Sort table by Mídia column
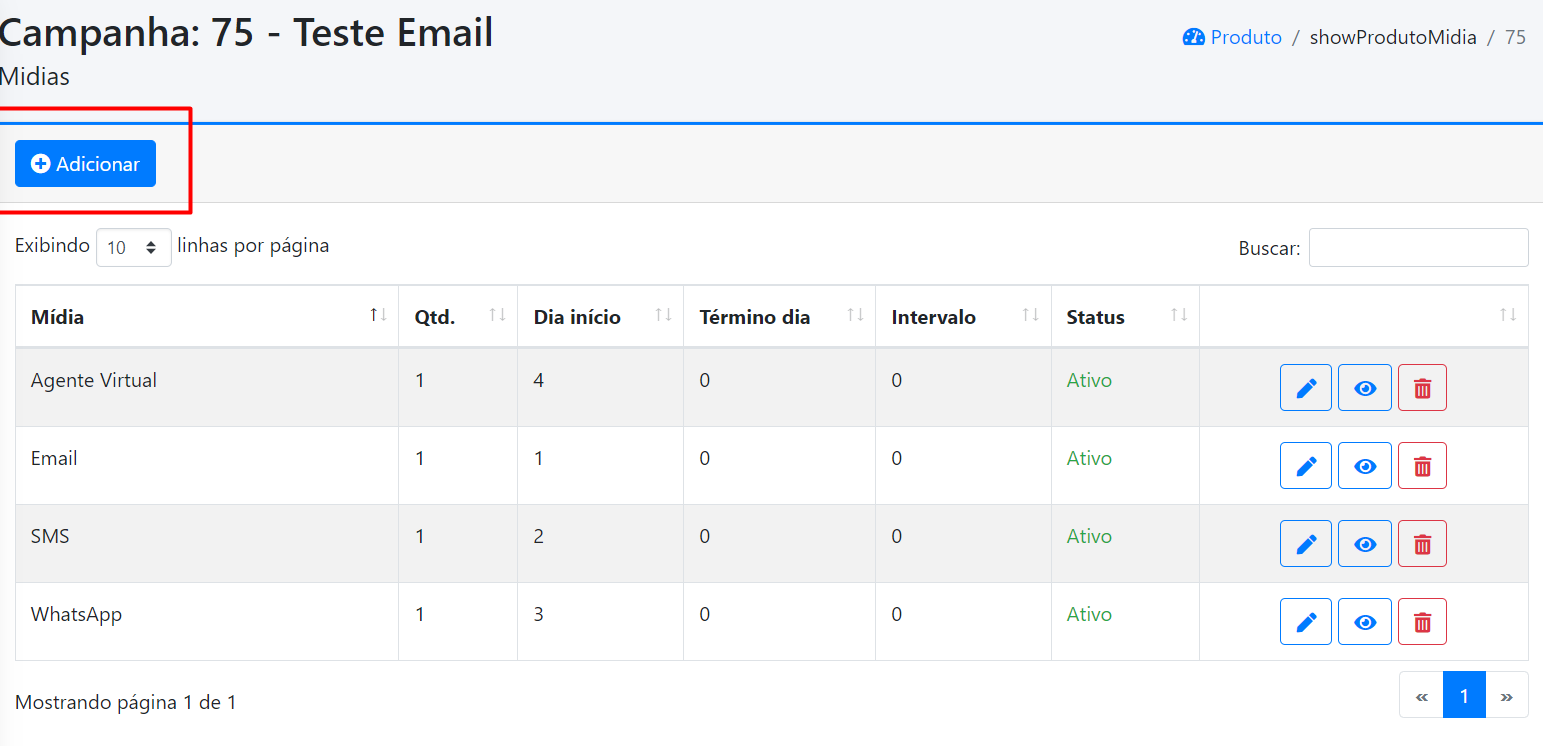The width and height of the screenshot is (1543, 746). [x=207, y=317]
